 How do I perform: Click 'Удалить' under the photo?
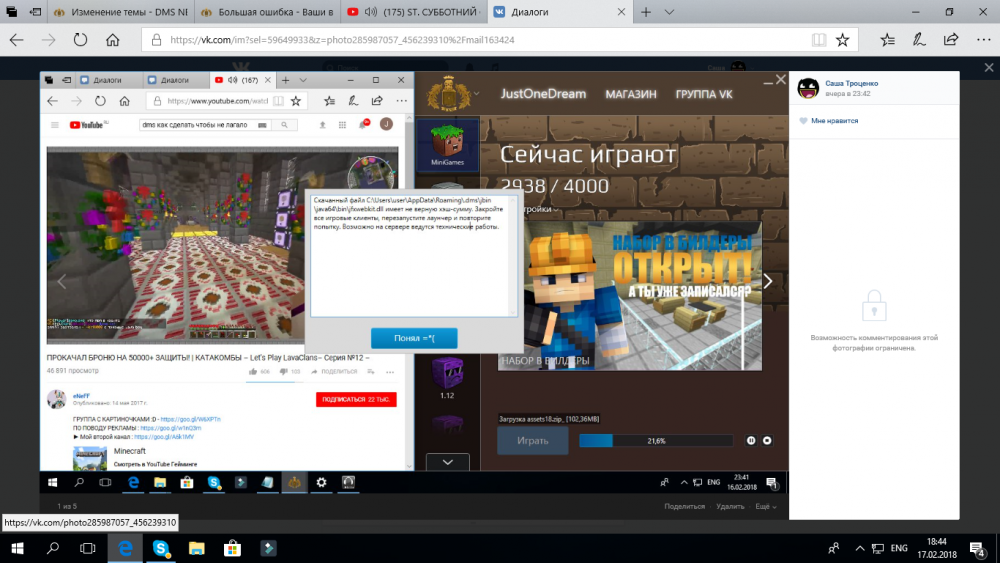tap(730, 506)
